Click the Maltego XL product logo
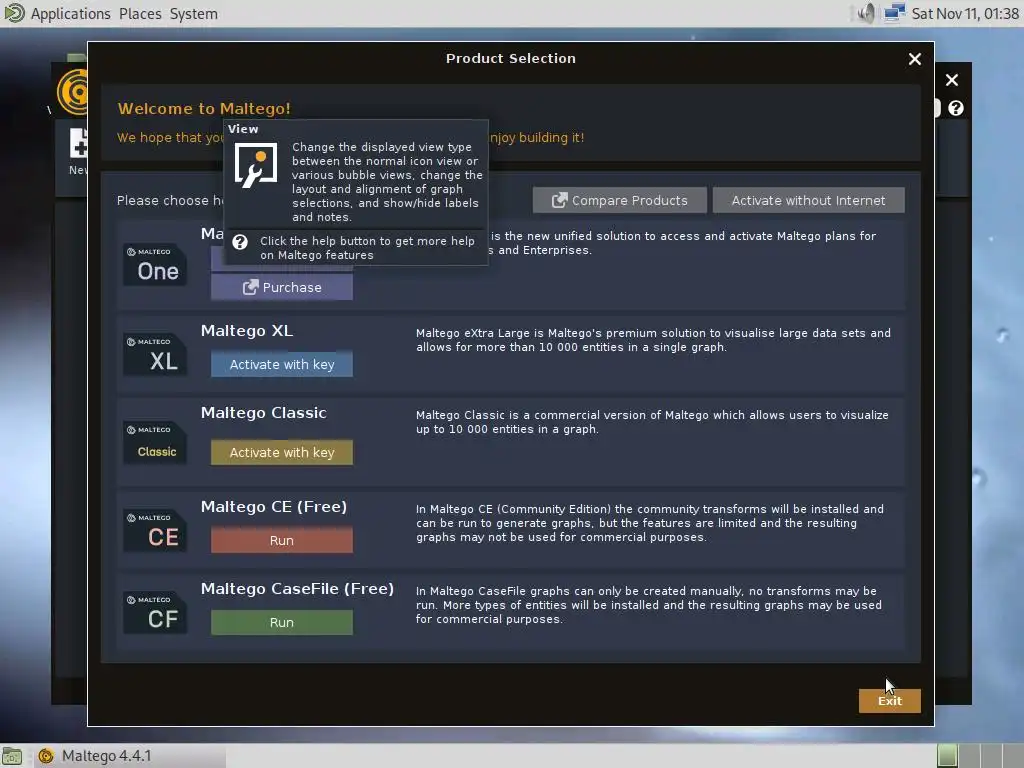Viewport: 1024px width, 768px height. click(x=155, y=355)
